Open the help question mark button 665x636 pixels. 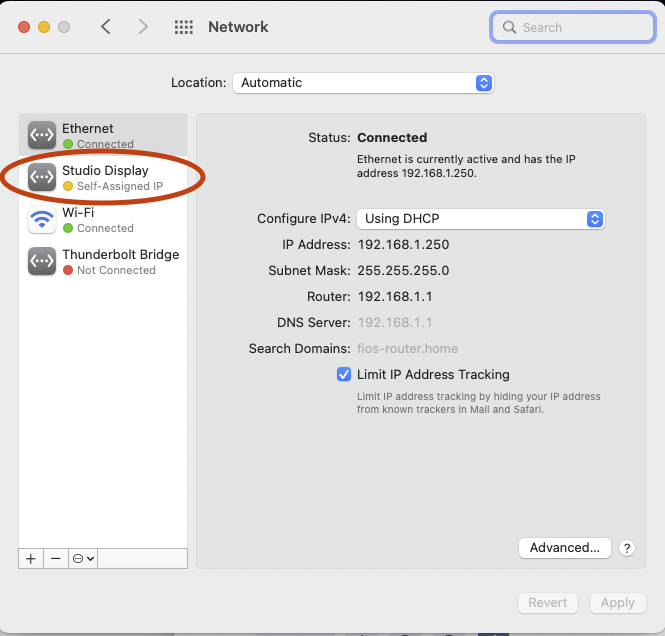[x=627, y=548]
